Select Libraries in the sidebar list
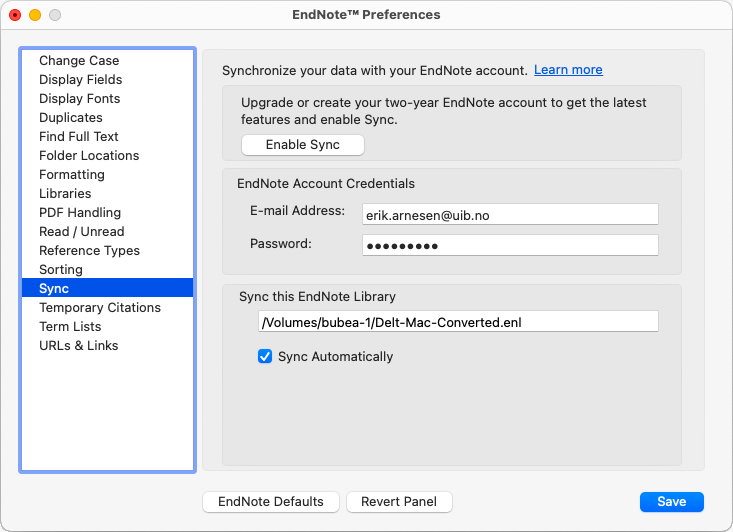Screen dimensions: 733x532 [x=107, y=194]
